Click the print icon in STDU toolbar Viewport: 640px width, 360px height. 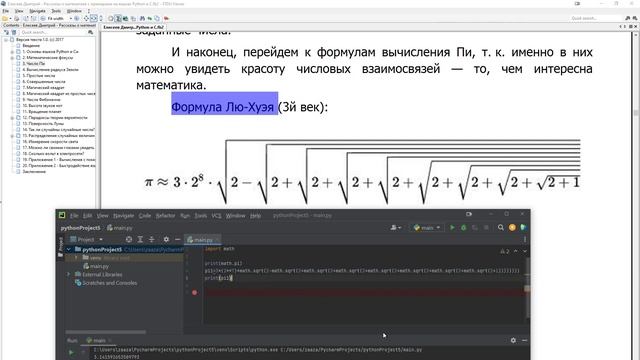[x=17, y=18]
